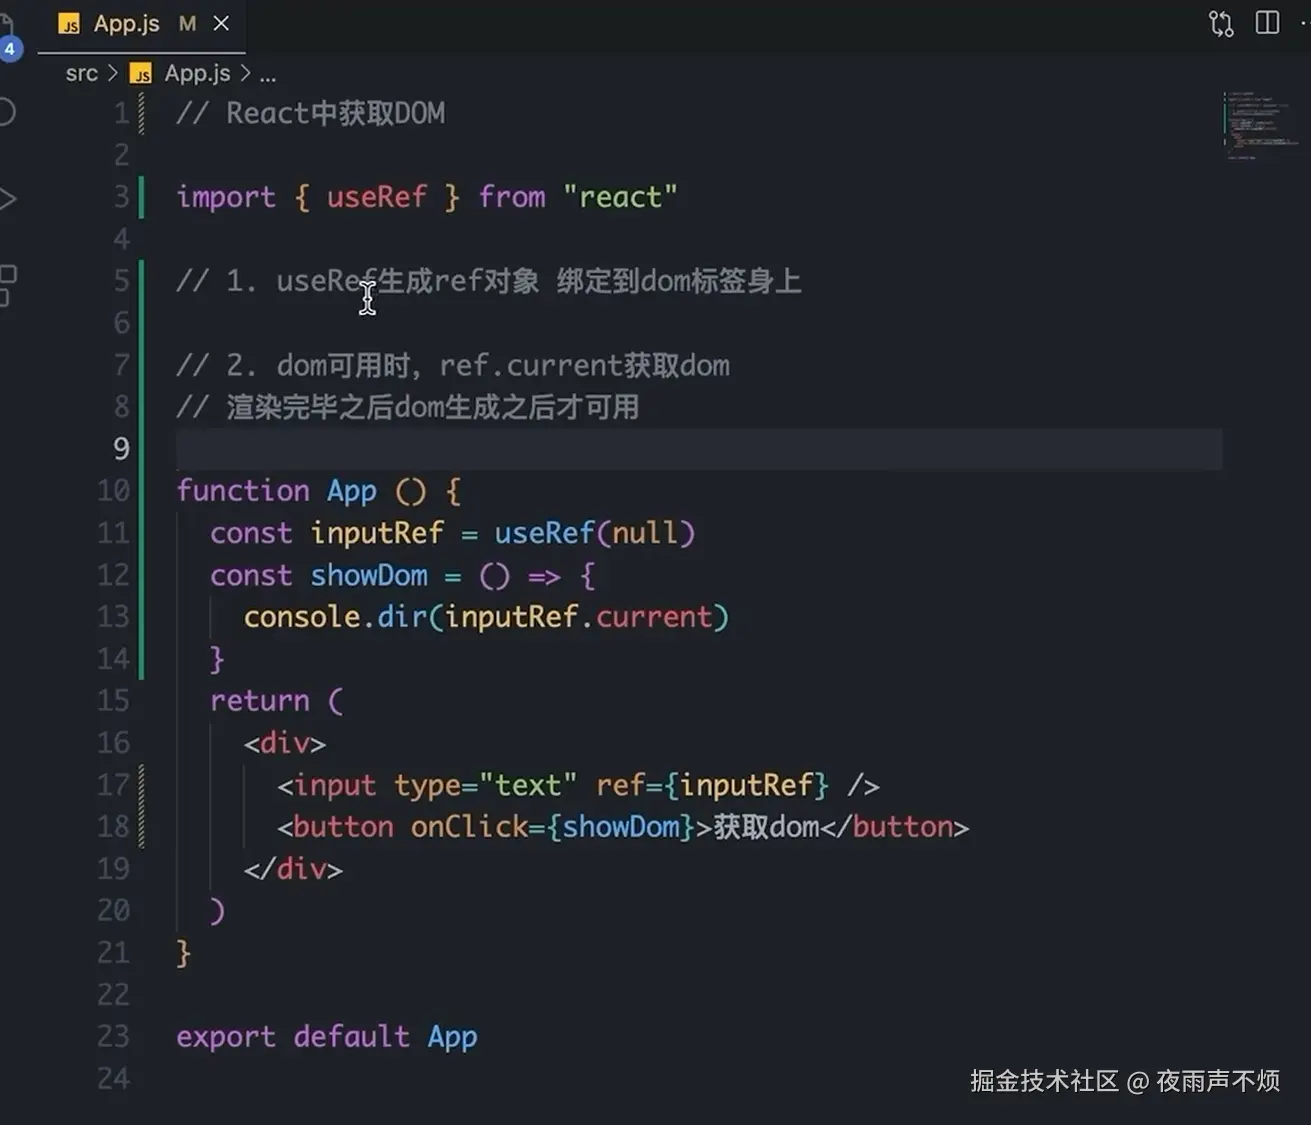The width and height of the screenshot is (1311, 1125).
Task: Click the JS file icon on the App.js tab
Action: coord(69,25)
